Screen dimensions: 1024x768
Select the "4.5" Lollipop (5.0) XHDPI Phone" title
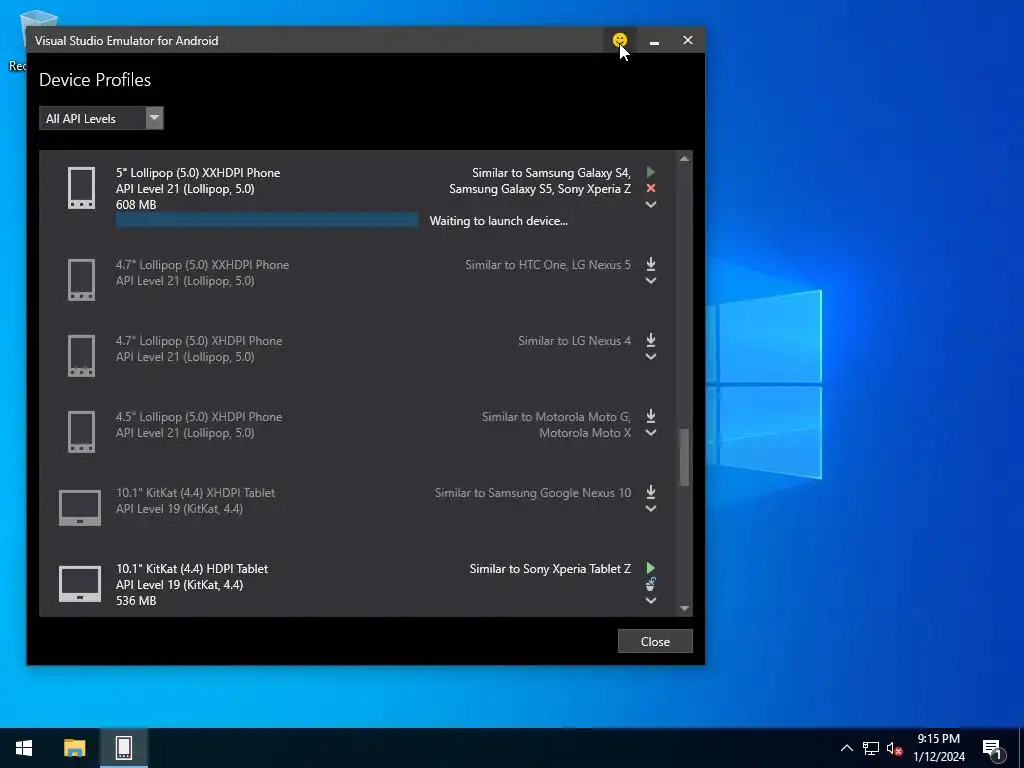(199, 416)
